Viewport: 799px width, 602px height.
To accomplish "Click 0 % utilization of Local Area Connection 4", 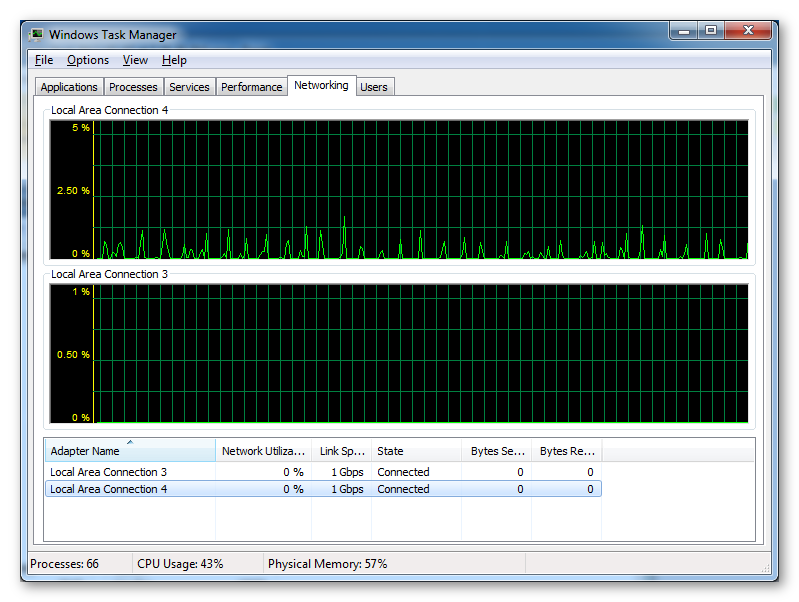I will click(294, 489).
